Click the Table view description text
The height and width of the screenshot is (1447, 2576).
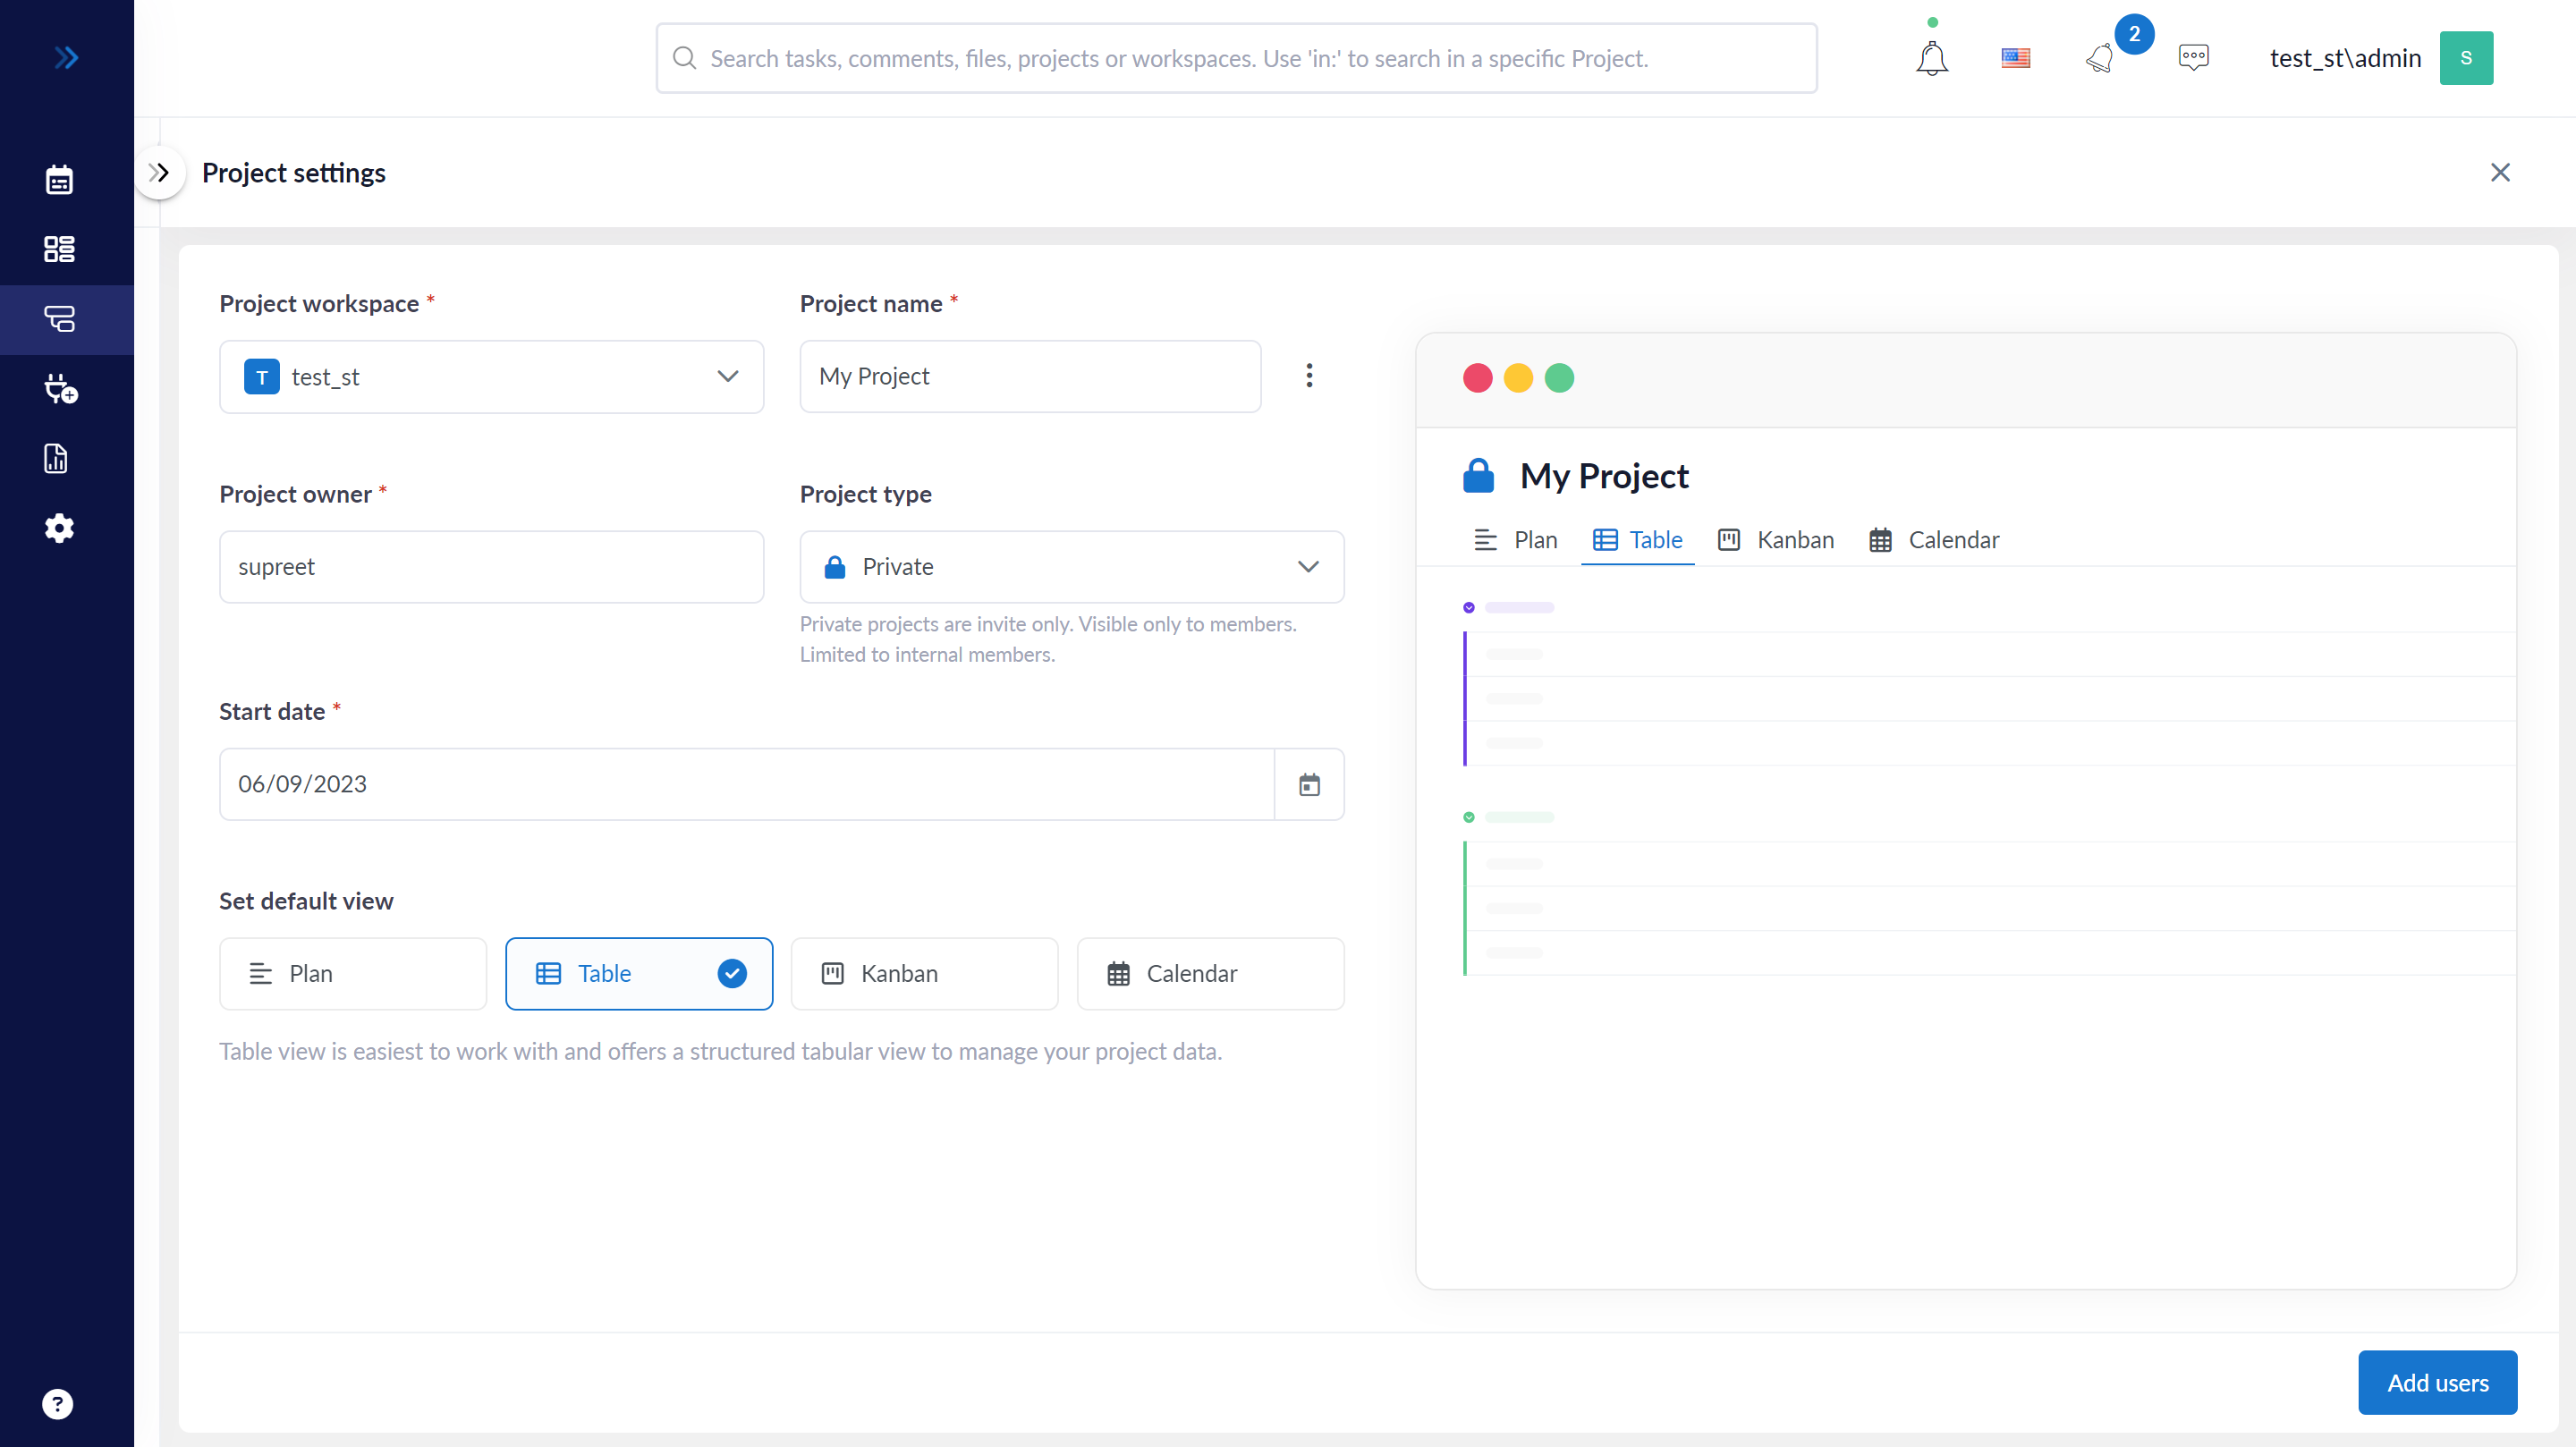click(720, 1051)
